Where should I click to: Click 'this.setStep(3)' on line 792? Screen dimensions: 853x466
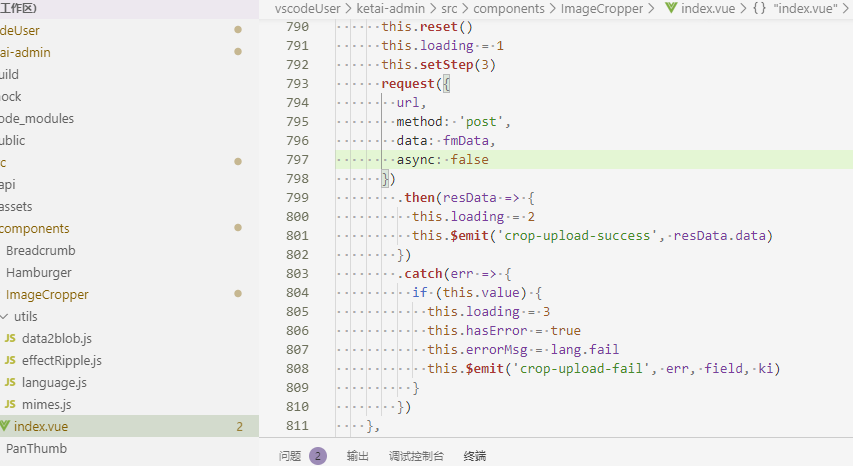[438, 65]
